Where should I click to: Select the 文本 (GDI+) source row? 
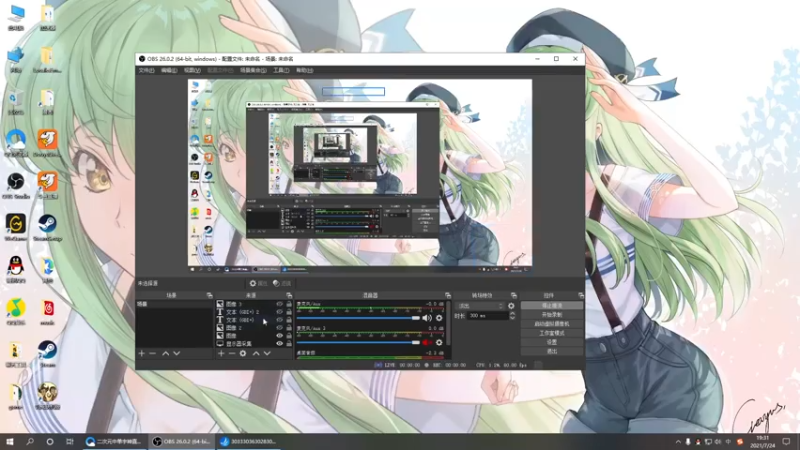click(254, 320)
